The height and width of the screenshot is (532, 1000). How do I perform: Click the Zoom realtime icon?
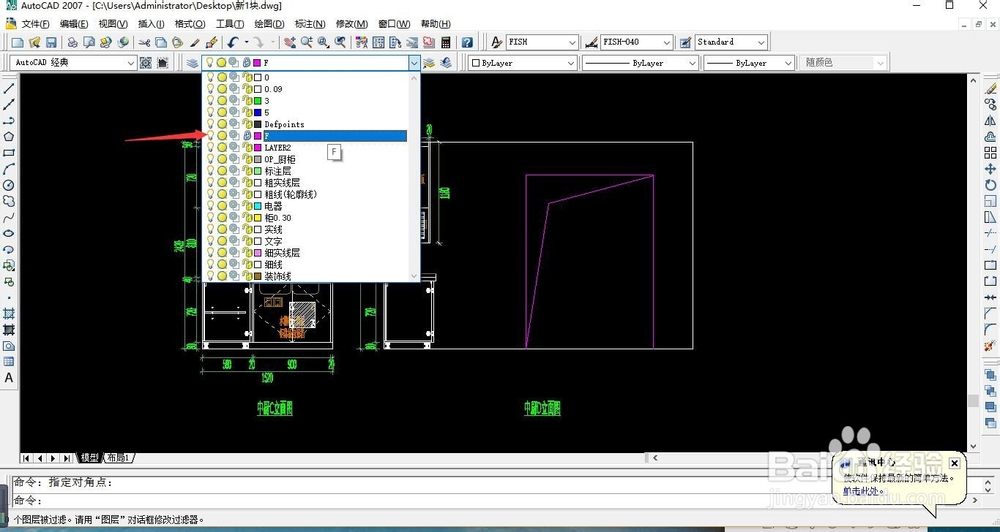pyautogui.click(x=307, y=42)
